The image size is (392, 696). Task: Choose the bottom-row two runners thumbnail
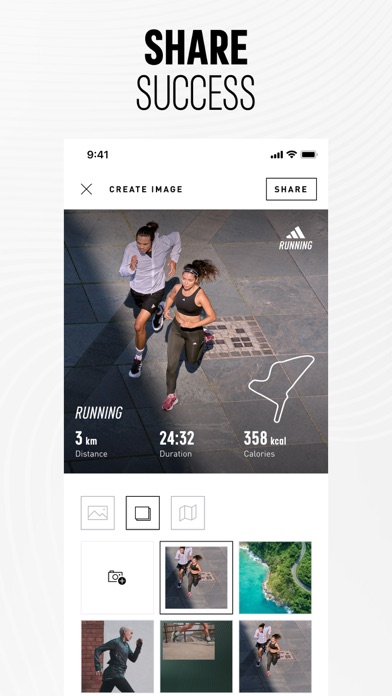coord(275,656)
